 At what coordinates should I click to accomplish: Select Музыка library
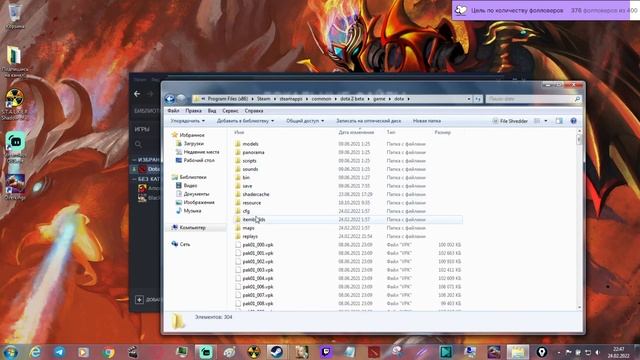pos(188,211)
